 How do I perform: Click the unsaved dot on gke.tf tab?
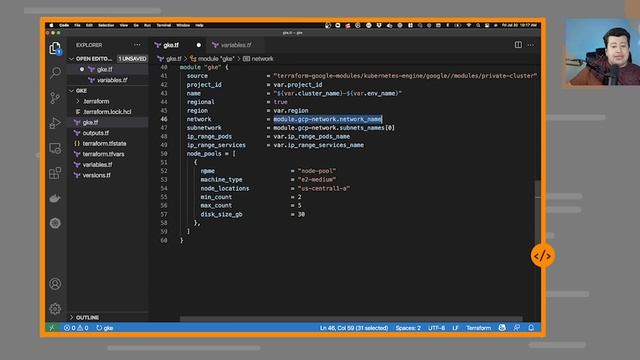tap(199, 45)
